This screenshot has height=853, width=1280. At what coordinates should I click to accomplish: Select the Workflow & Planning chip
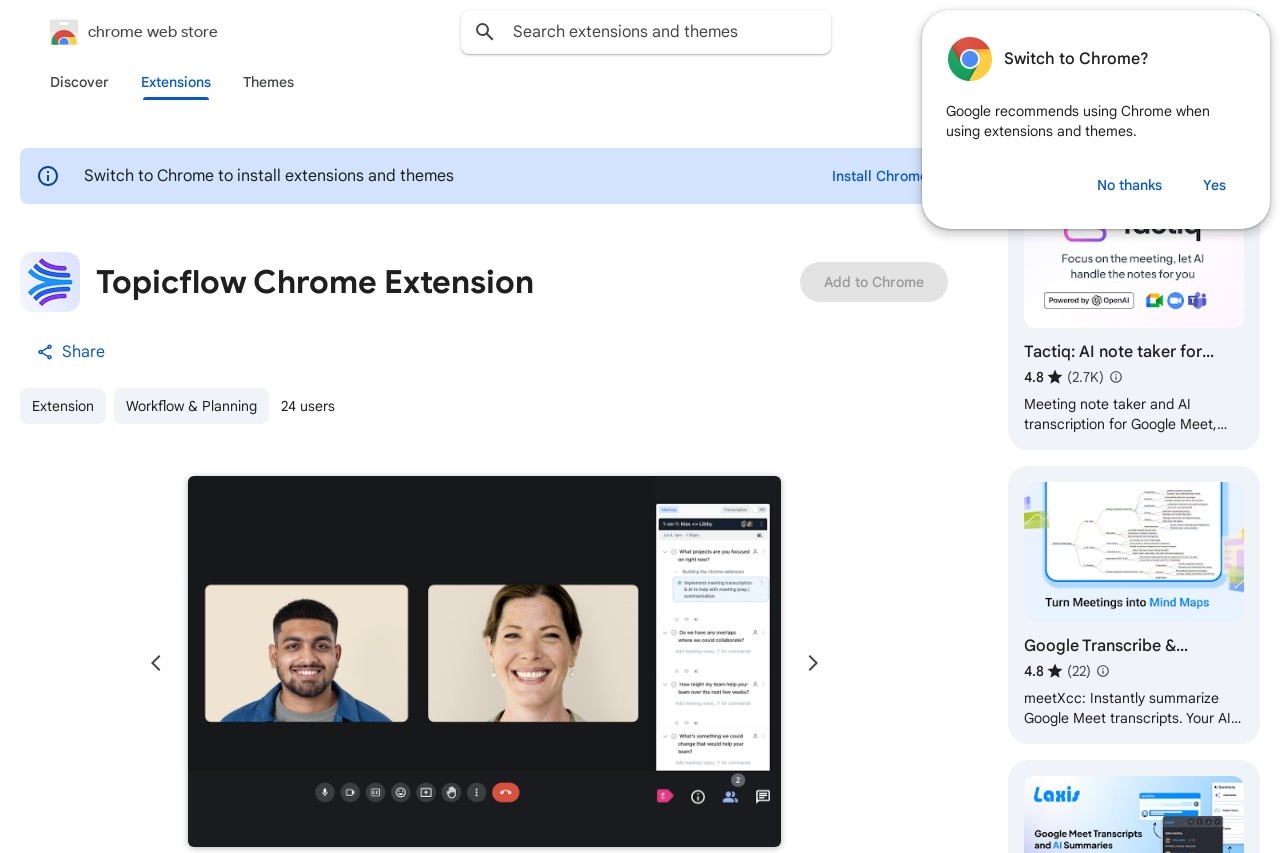[x=191, y=406]
